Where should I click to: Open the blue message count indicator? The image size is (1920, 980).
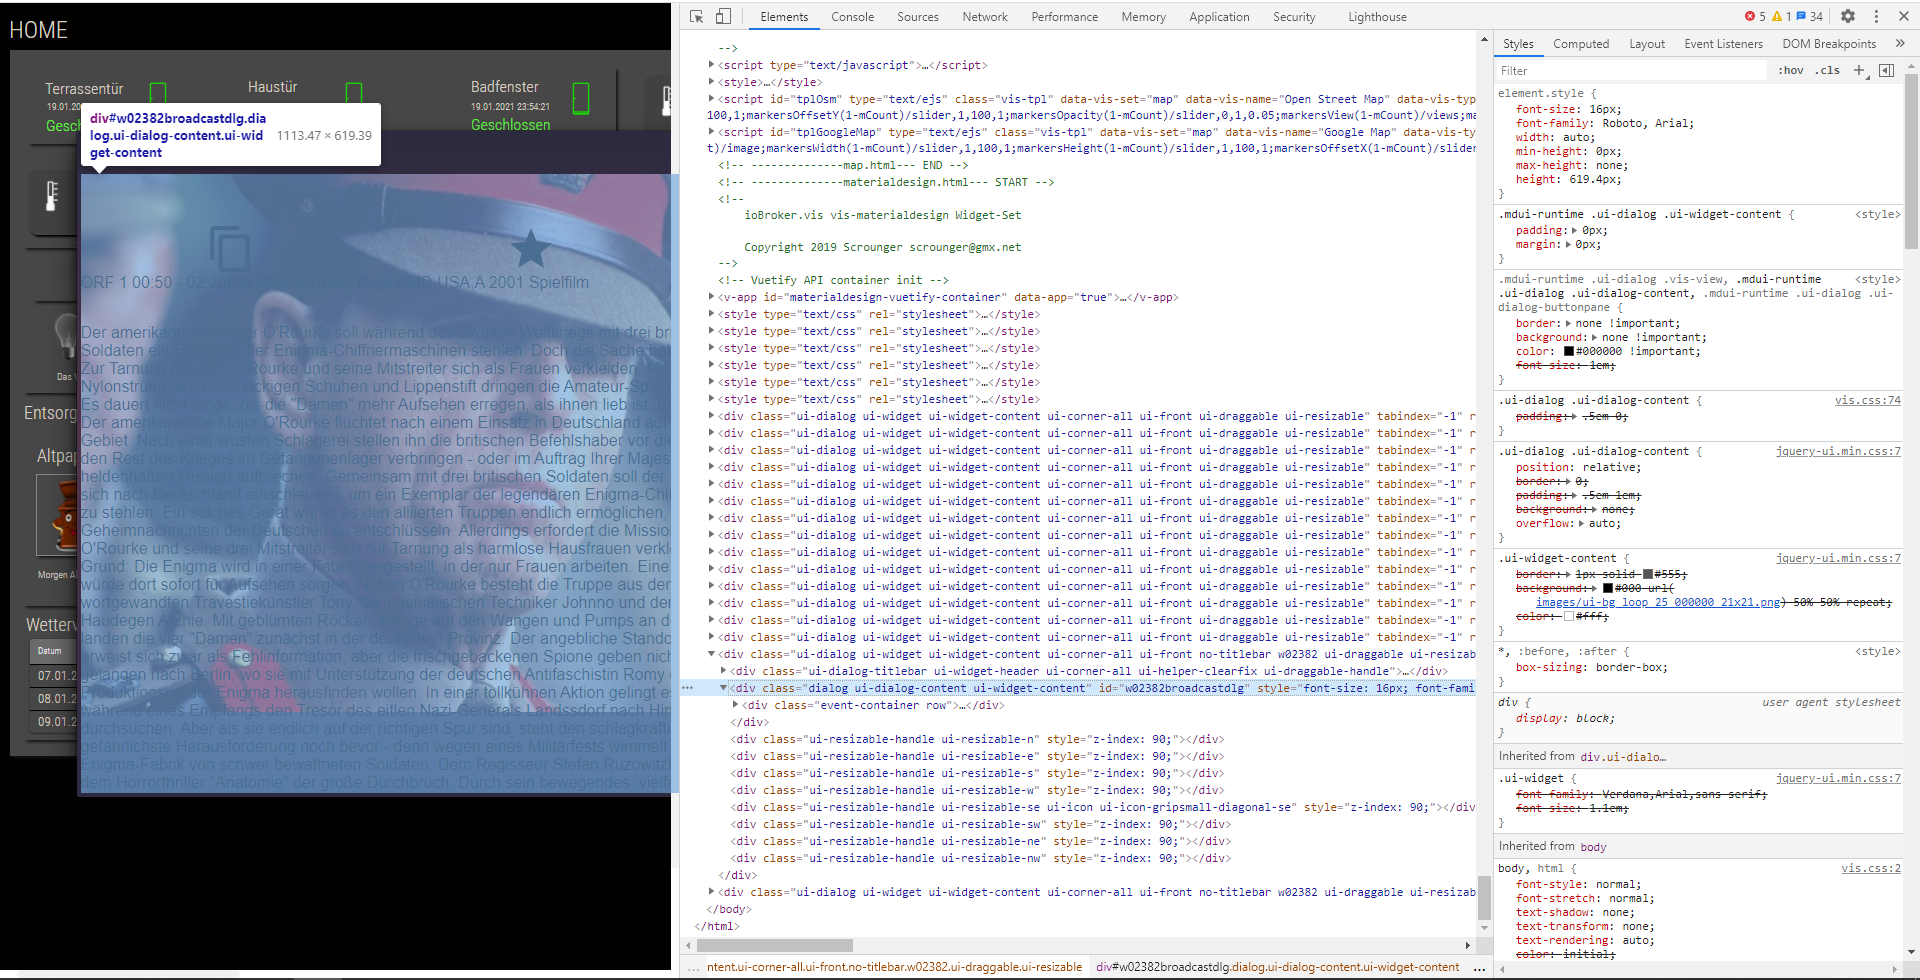[x=1810, y=16]
